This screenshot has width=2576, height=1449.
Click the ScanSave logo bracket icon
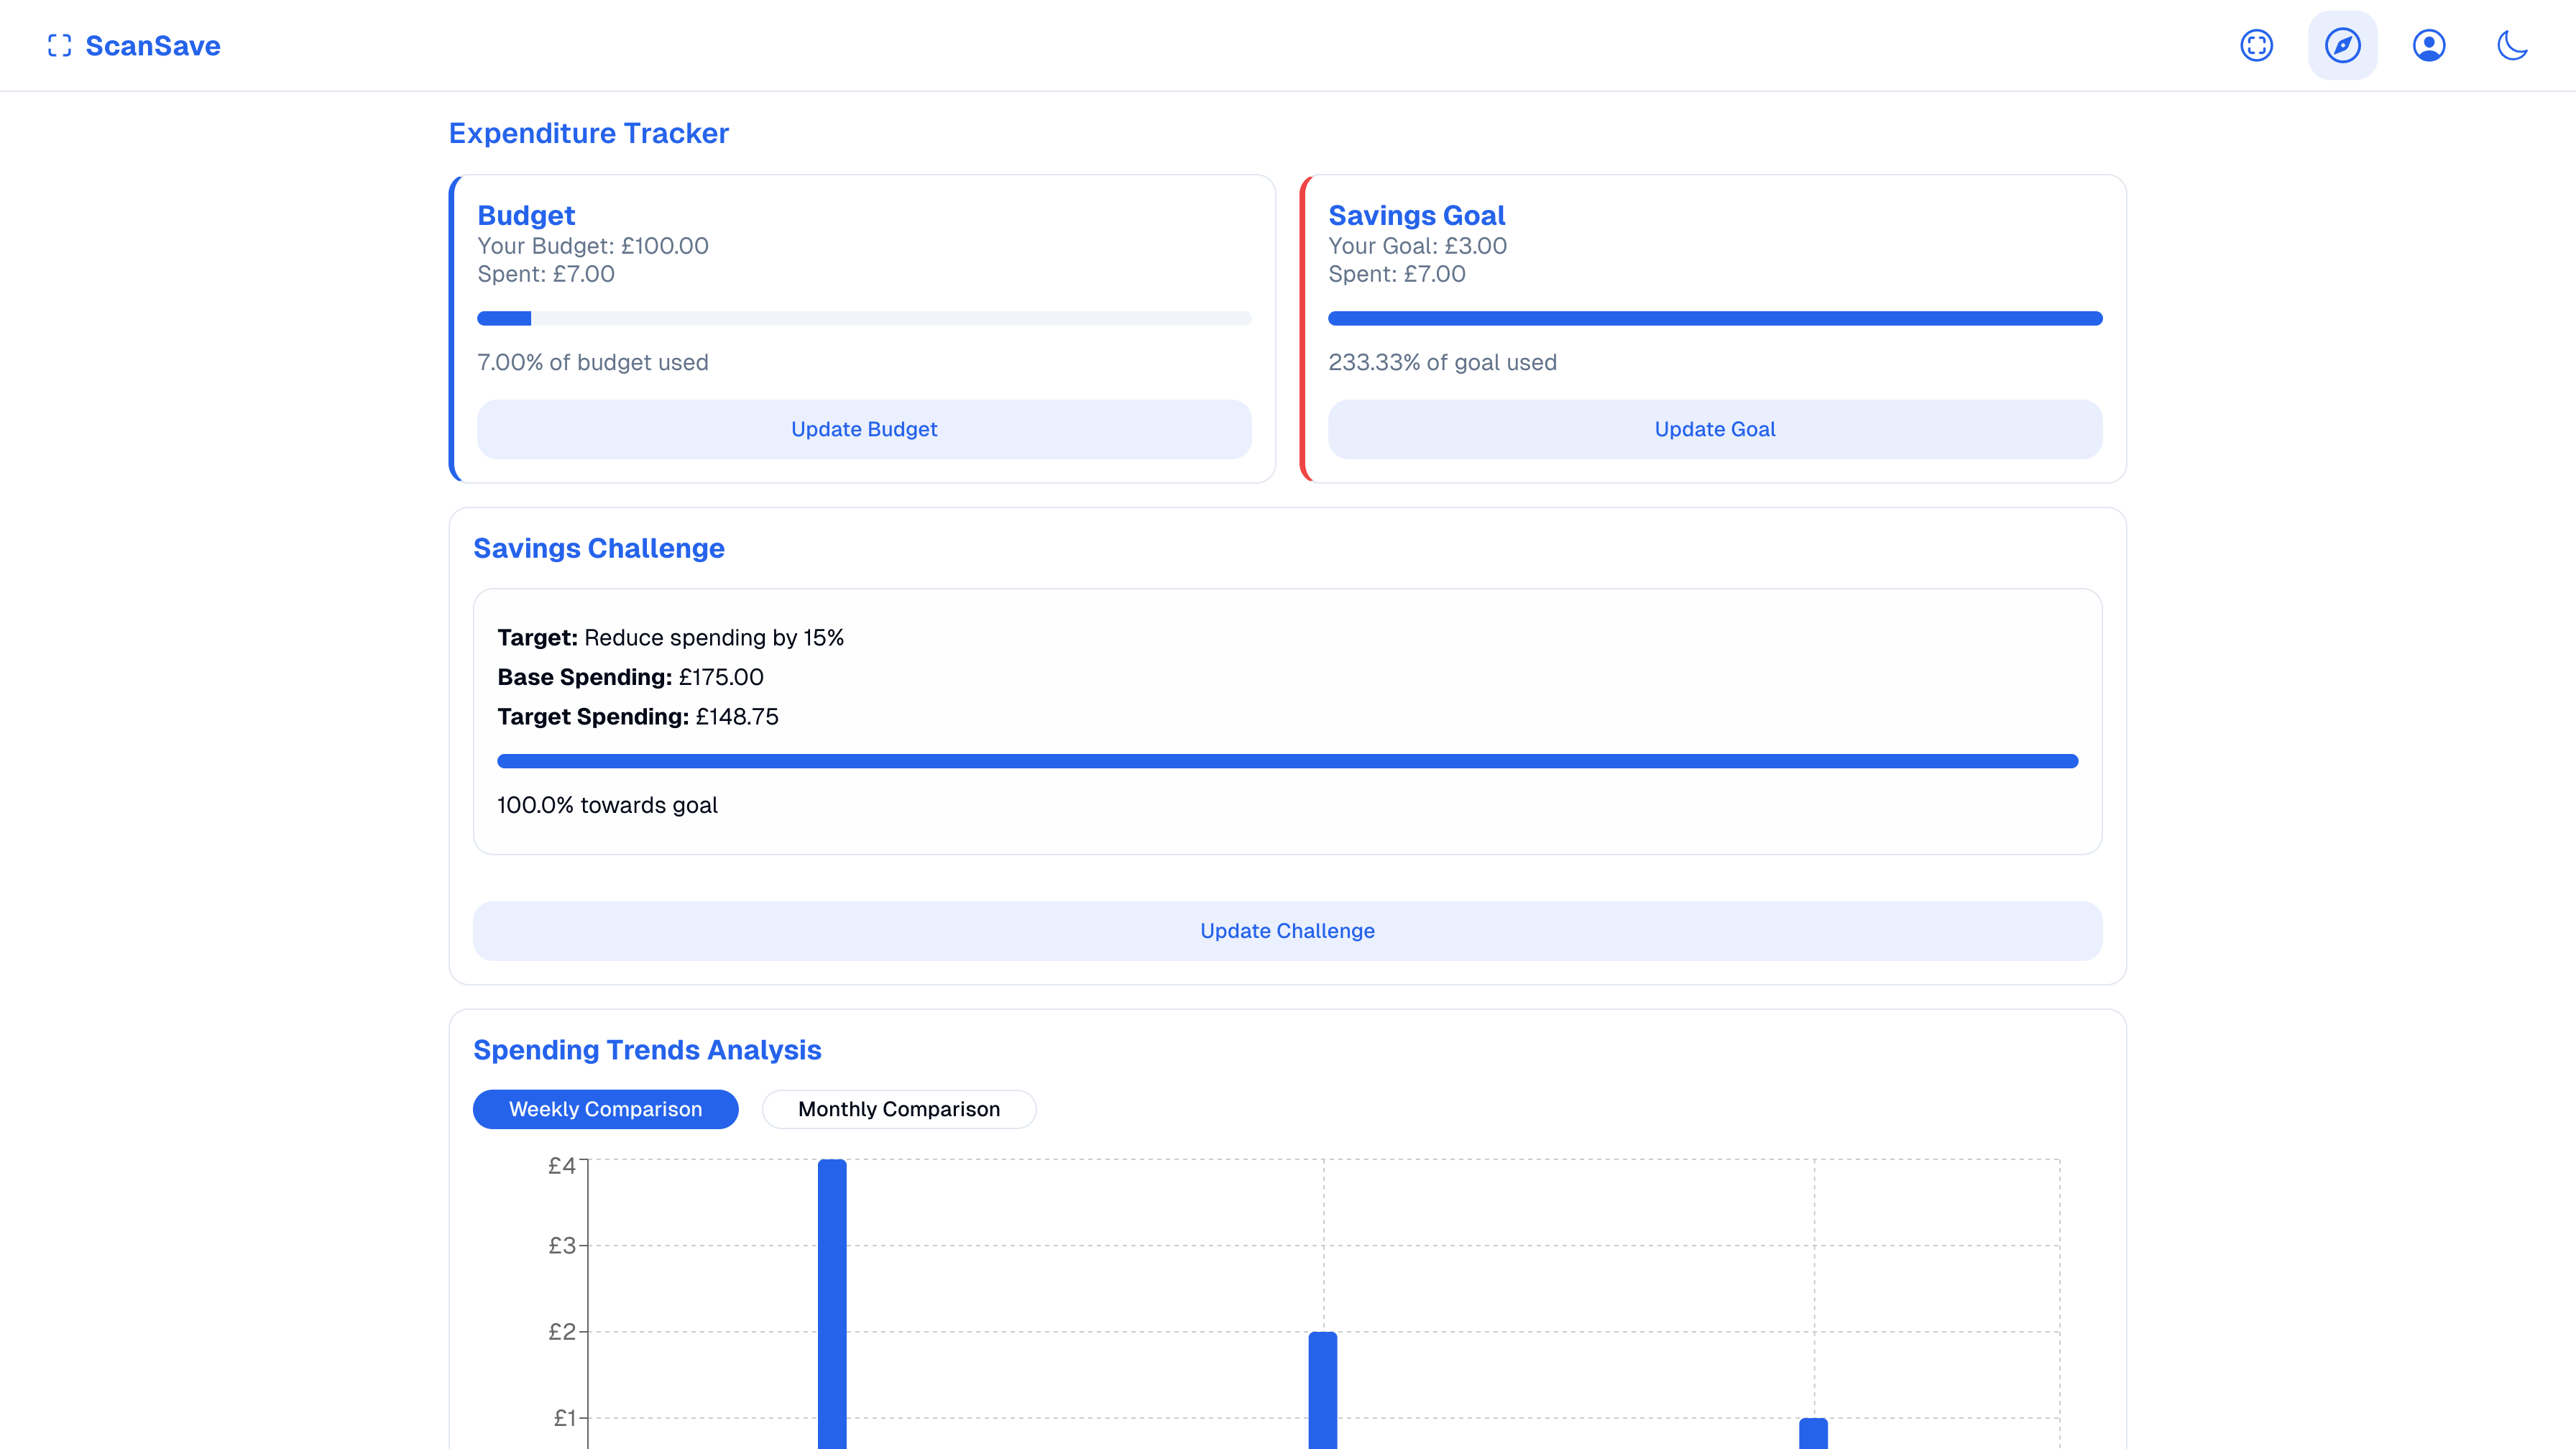pos(59,46)
